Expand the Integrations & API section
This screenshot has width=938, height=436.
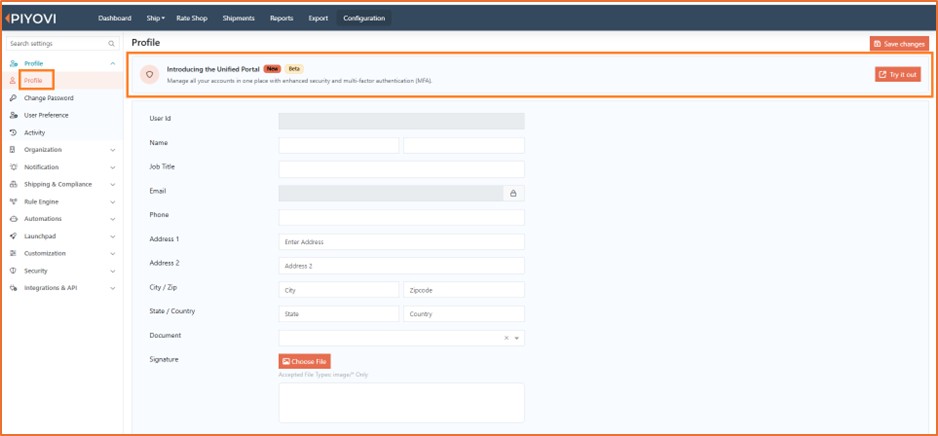[112, 288]
